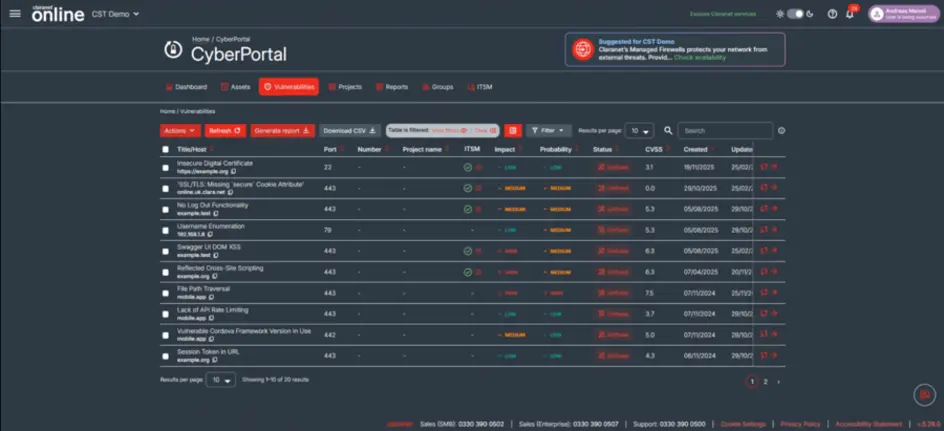944x431 pixels.
Task: Switch to the Assets tab
Action: pyautogui.click(x=235, y=87)
